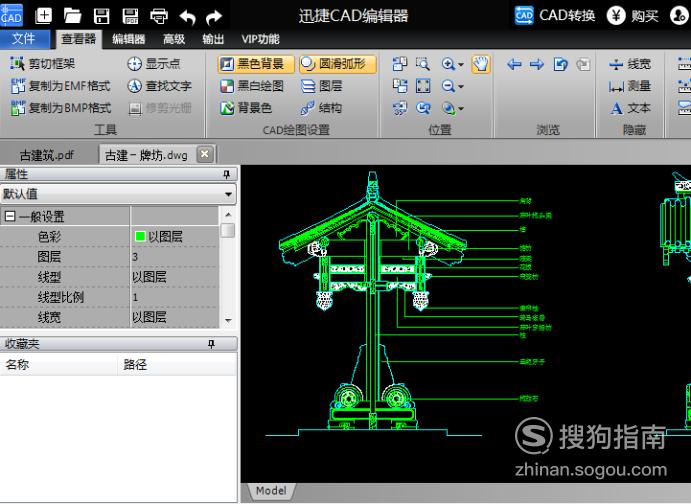Save the drawing with the floppy icon
This screenshot has height=504, width=691.
(101, 16)
